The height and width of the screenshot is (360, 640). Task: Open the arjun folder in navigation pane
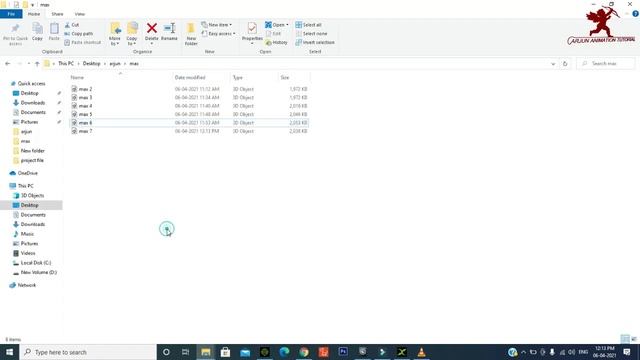coord(26,132)
